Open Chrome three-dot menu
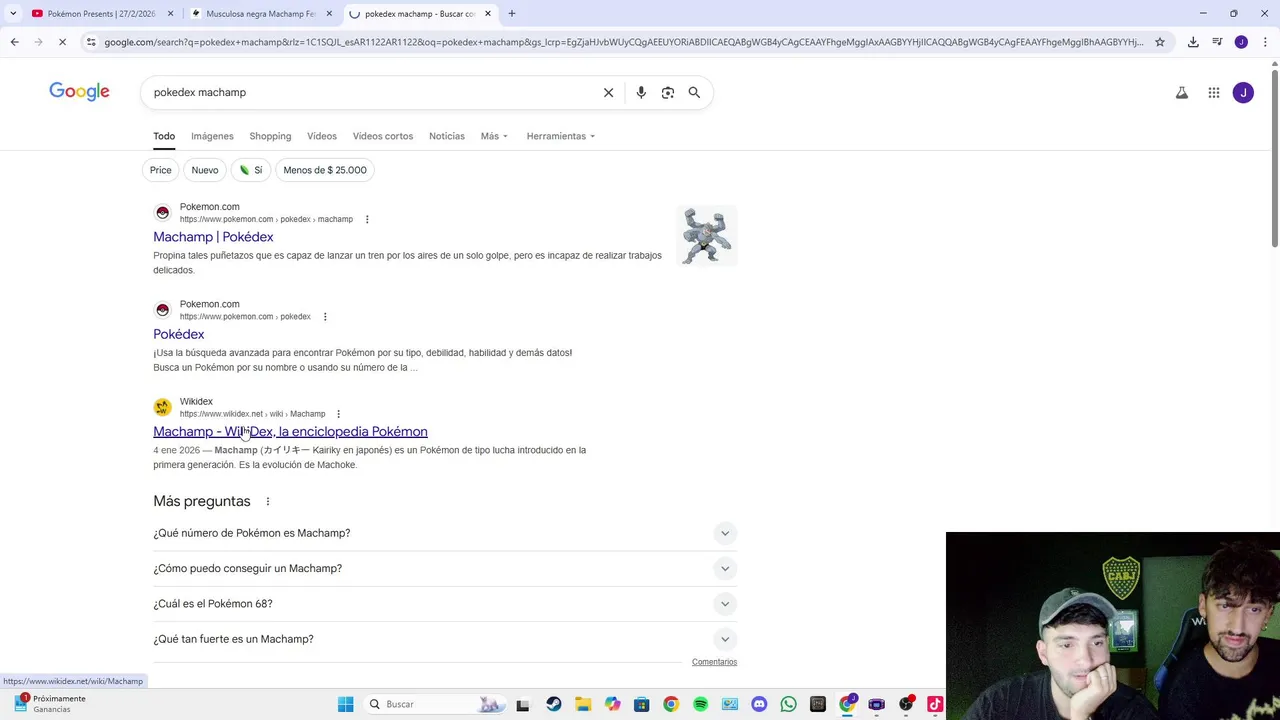 (1265, 42)
